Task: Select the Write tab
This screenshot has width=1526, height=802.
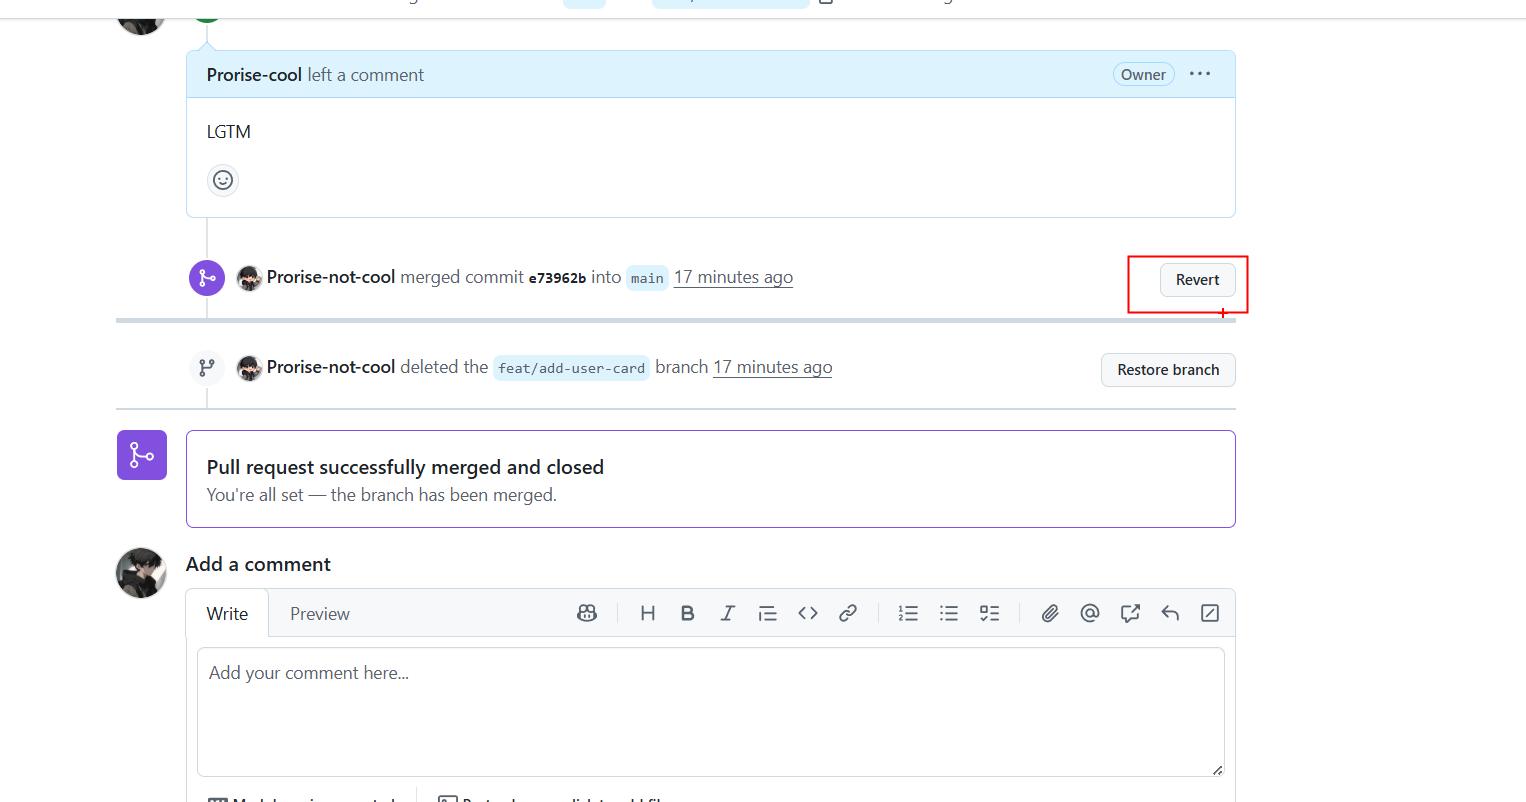Action: (x=227, y=614)
